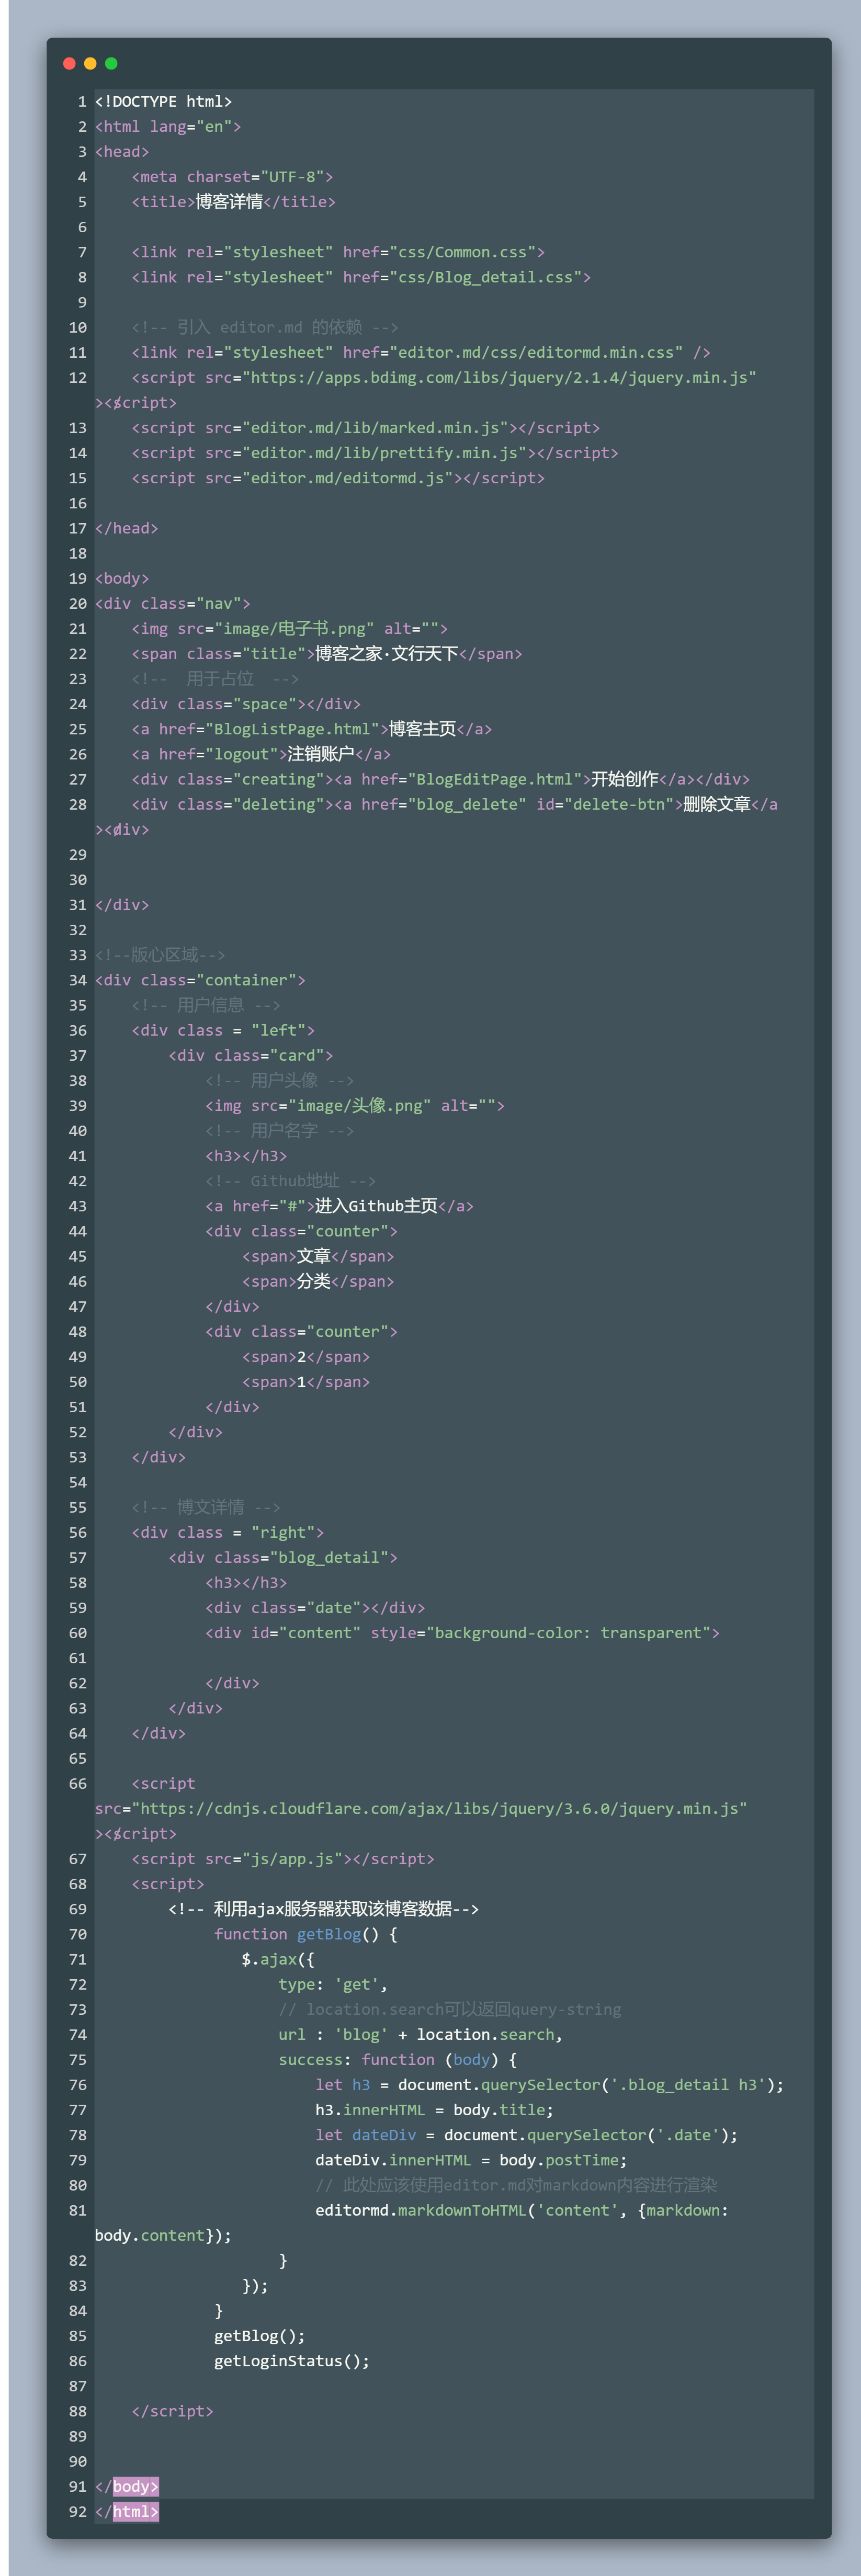Click line number 1 in gutter
This screenshot has height=2576, width=861.
[x=82, y=102]
